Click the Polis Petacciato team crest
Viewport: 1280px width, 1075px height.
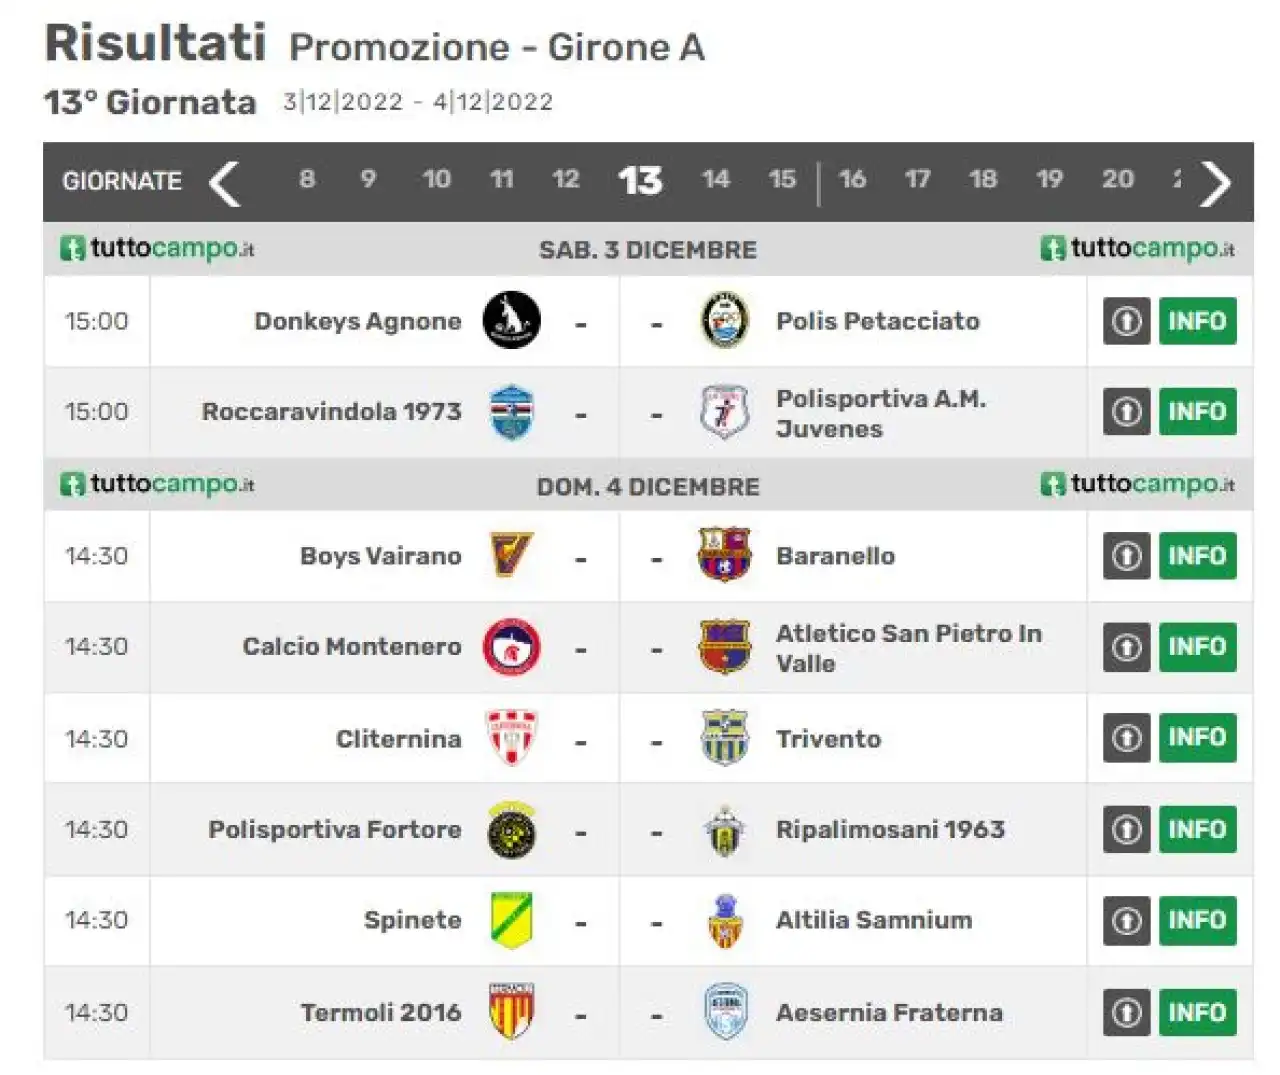pyautogui.click(x=725, y=321)
